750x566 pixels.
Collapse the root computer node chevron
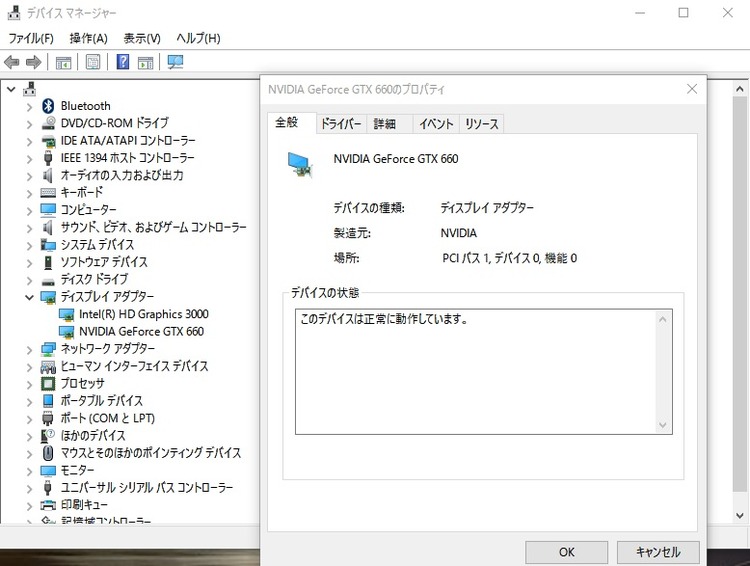11,89
